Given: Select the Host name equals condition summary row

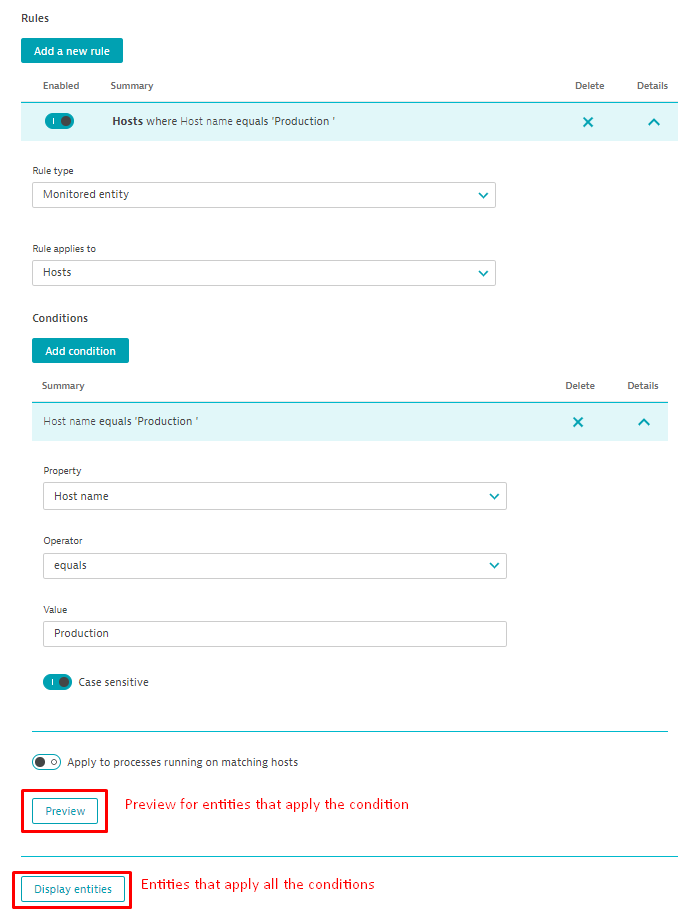Looking at the screenshot, I should point(300,422).
